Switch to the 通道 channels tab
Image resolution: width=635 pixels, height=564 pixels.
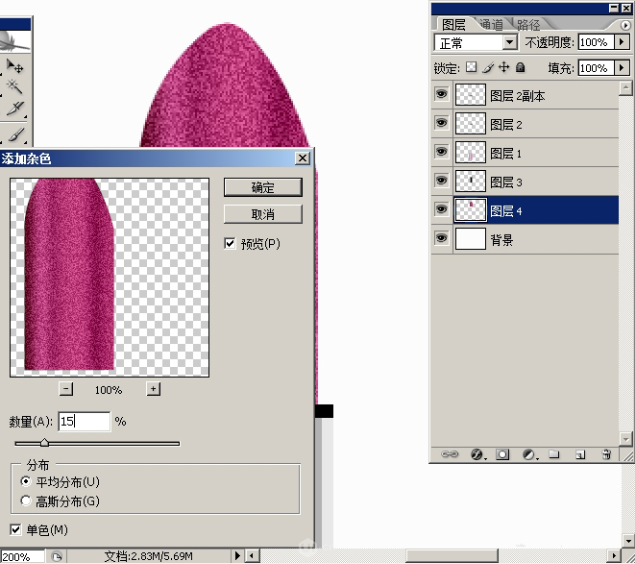tap(490, 24)
